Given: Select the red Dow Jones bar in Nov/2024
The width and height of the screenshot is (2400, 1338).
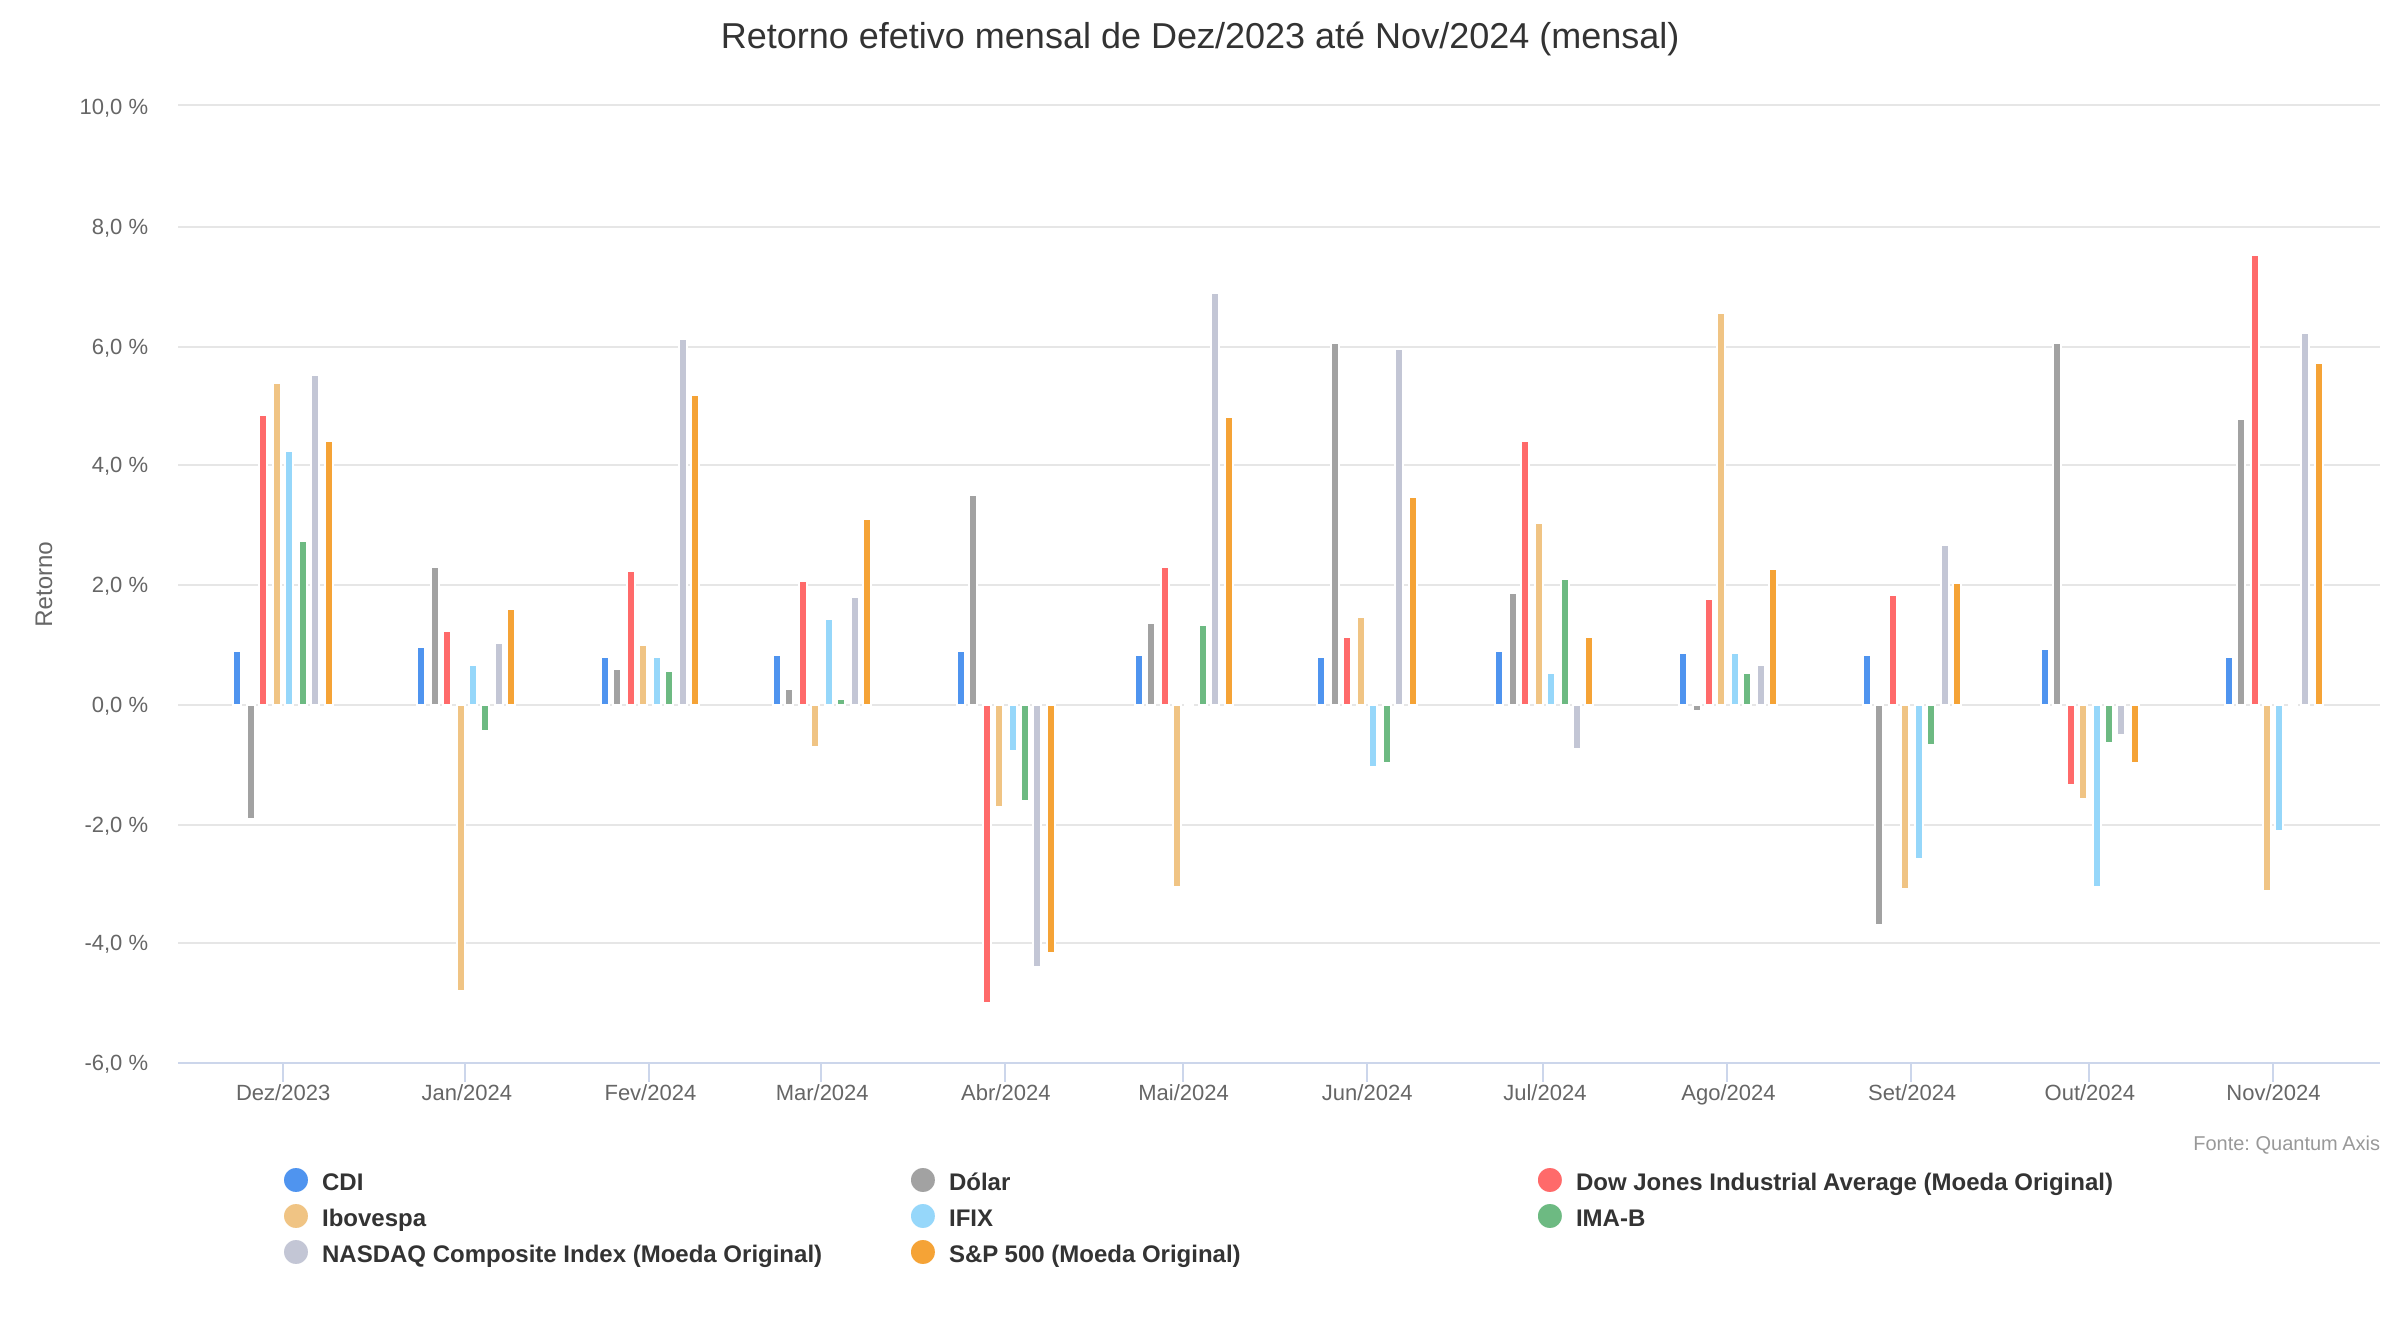Looking at the screenshot, I should pos(2255,480).
